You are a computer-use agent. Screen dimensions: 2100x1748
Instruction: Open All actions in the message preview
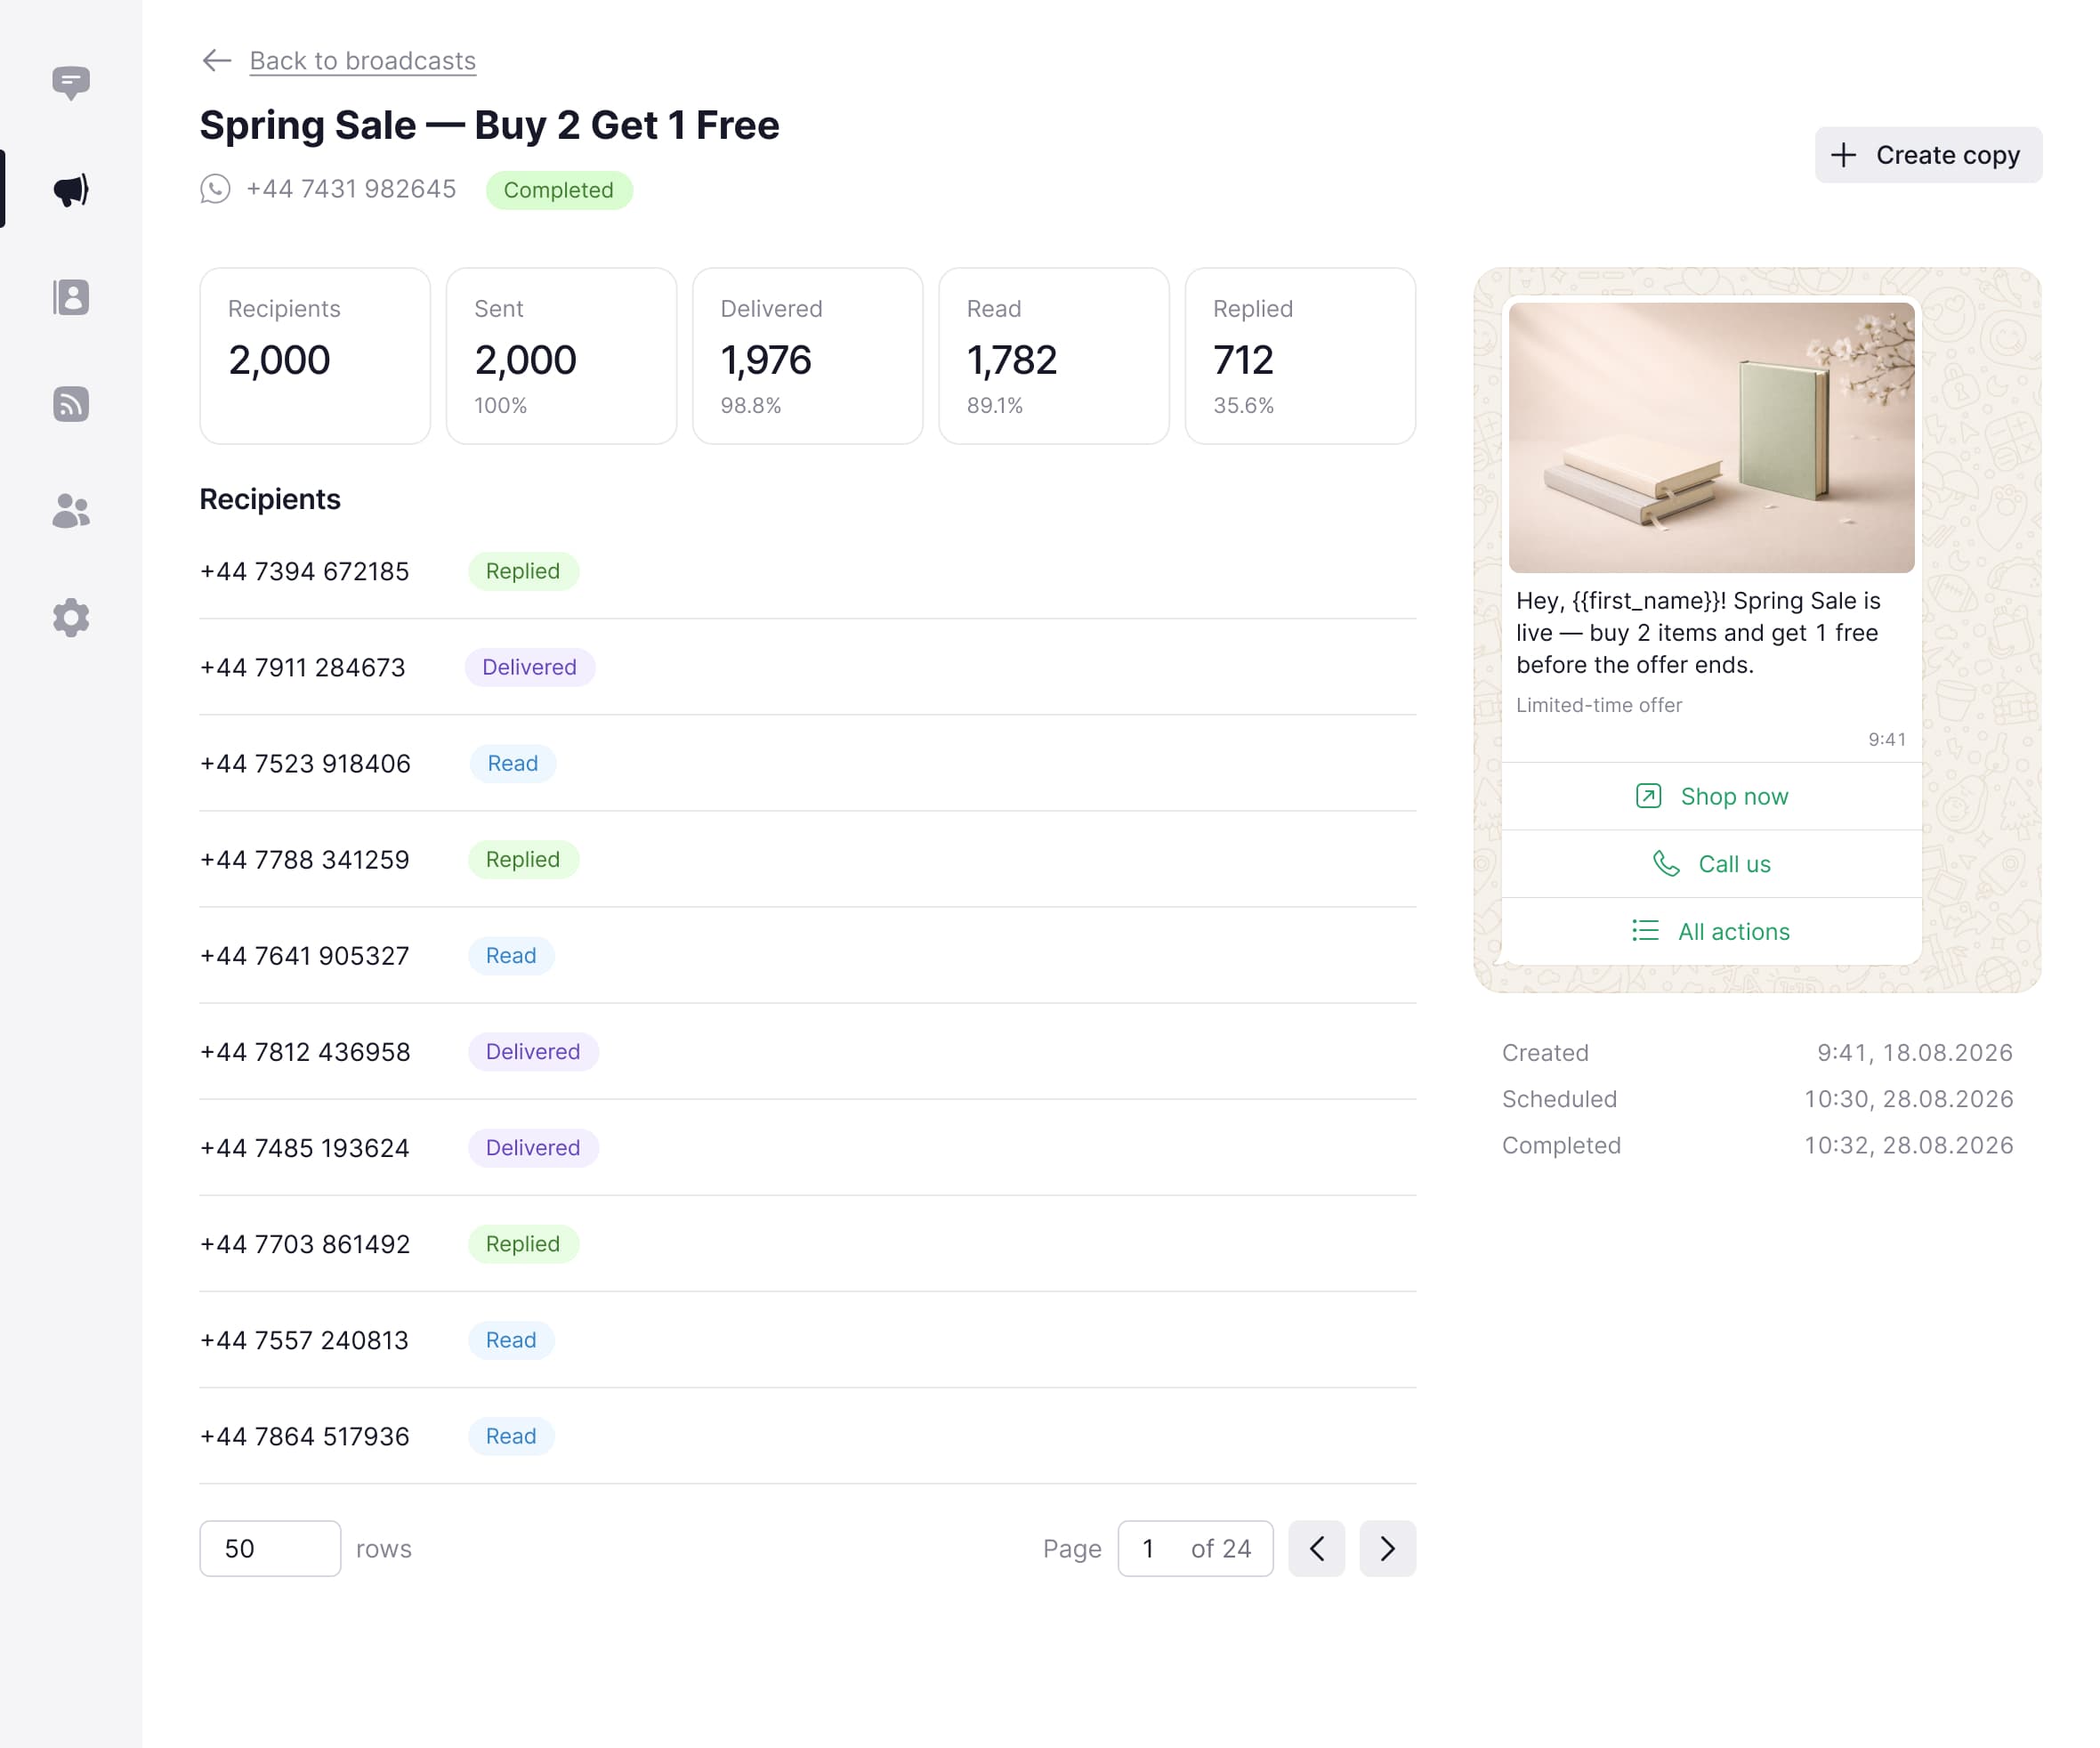[1711, 931]
